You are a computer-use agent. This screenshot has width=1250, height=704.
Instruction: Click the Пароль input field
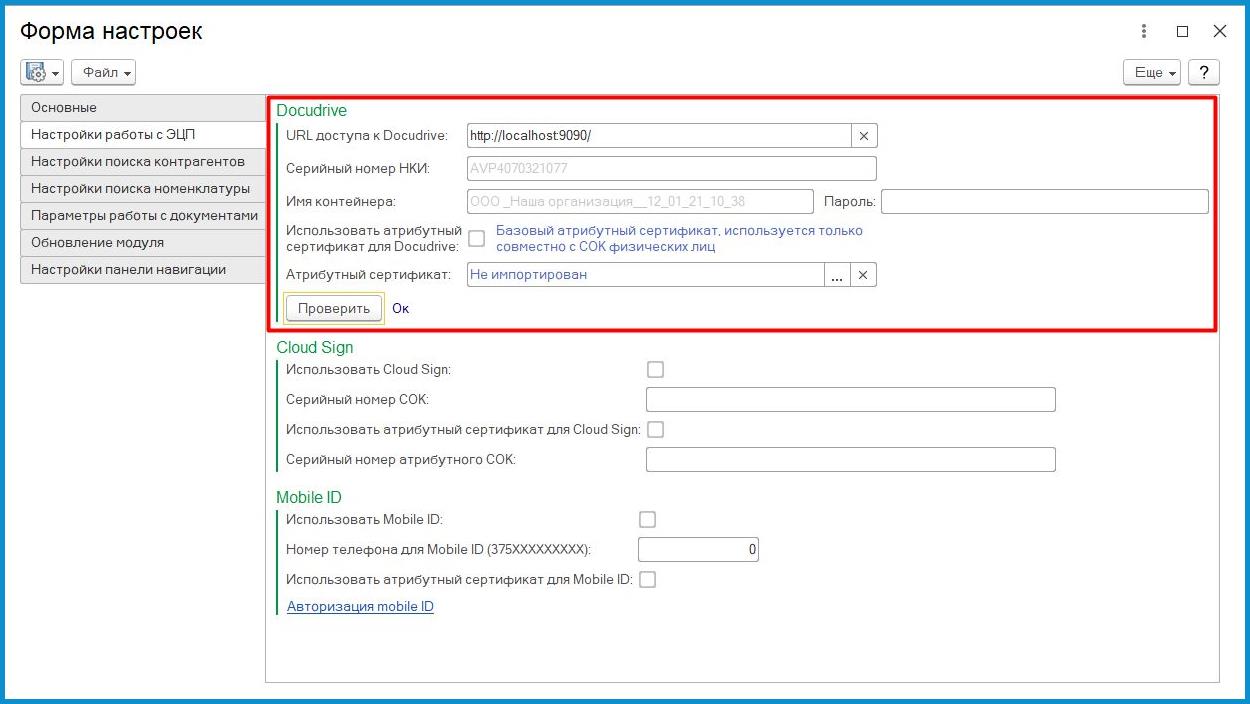(x=1044, y=202)
